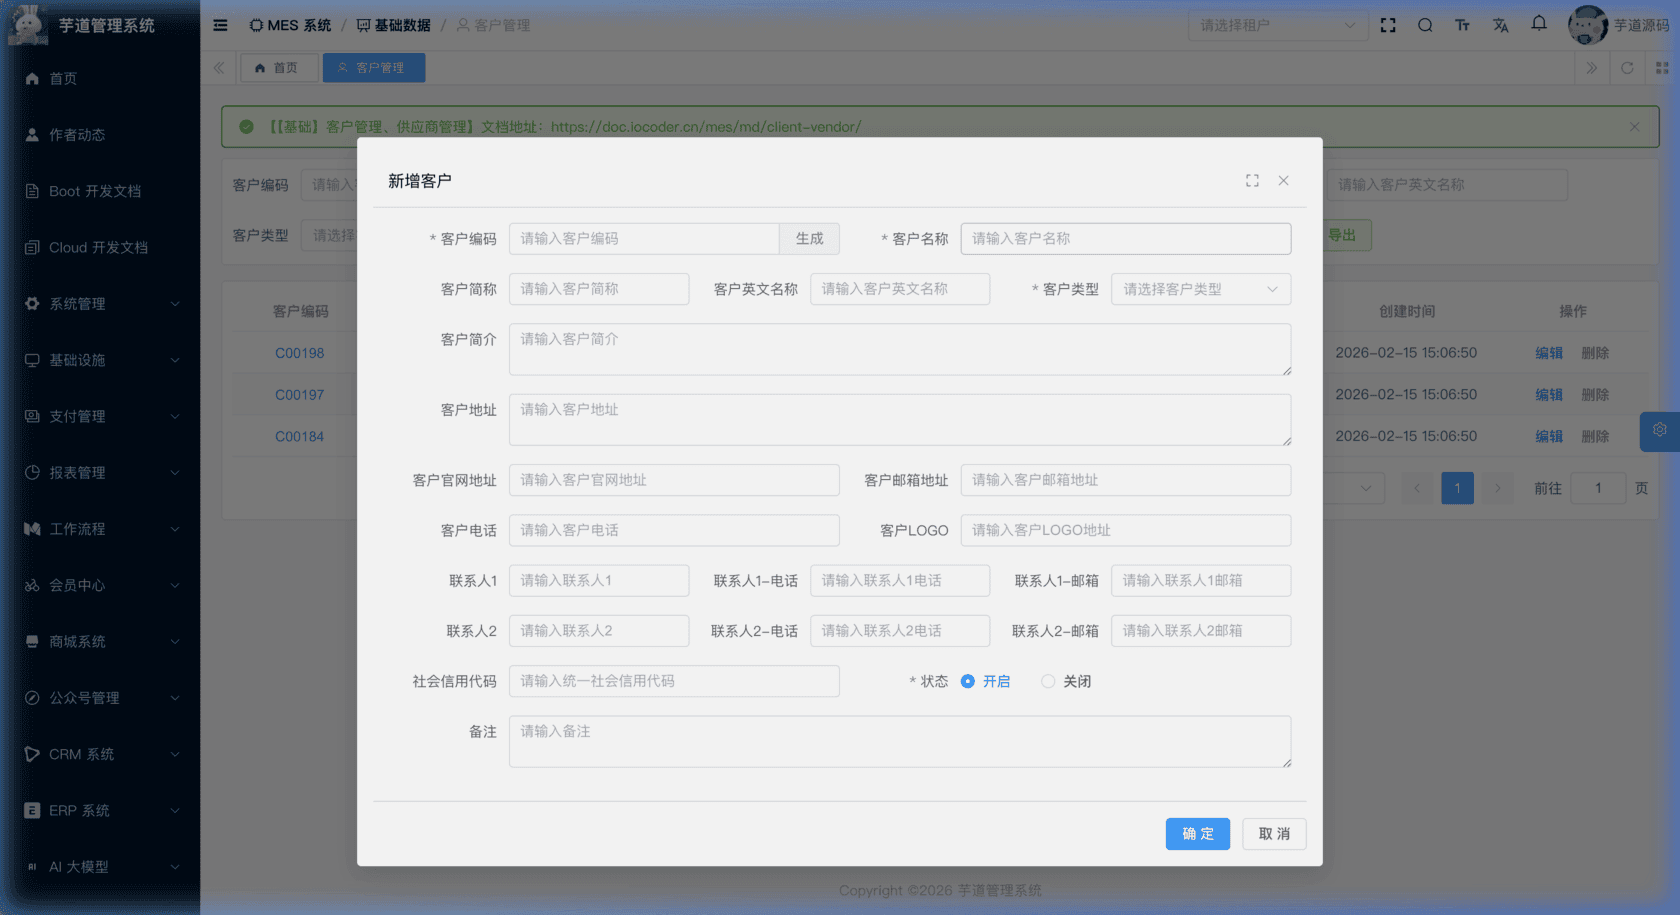Toggle the browser fullscreen icon in the top bar

(1388, 25)
